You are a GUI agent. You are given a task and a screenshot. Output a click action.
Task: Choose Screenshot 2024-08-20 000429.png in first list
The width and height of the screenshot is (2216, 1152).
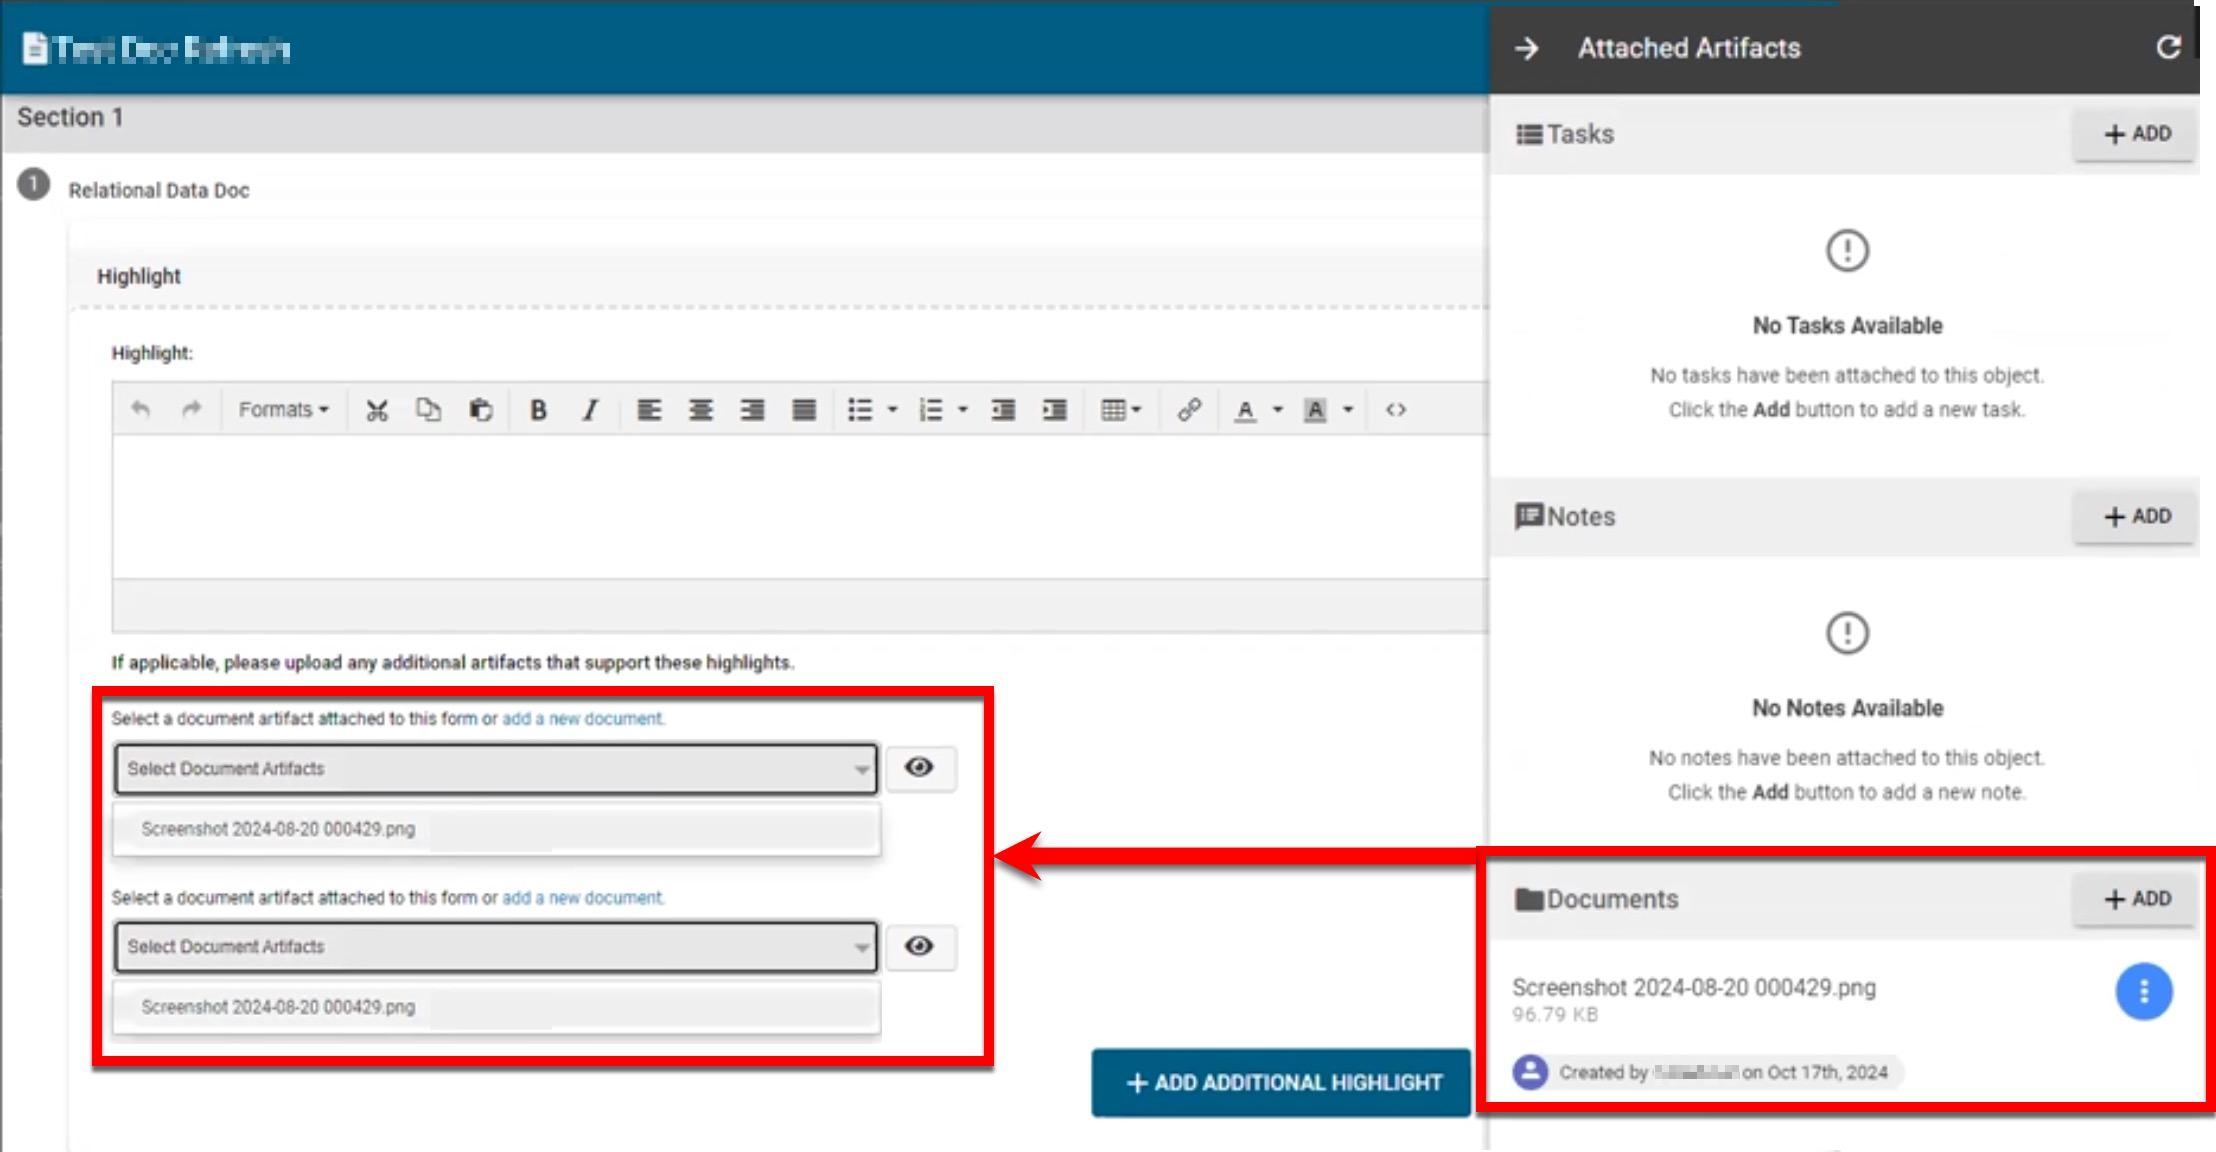278,829
